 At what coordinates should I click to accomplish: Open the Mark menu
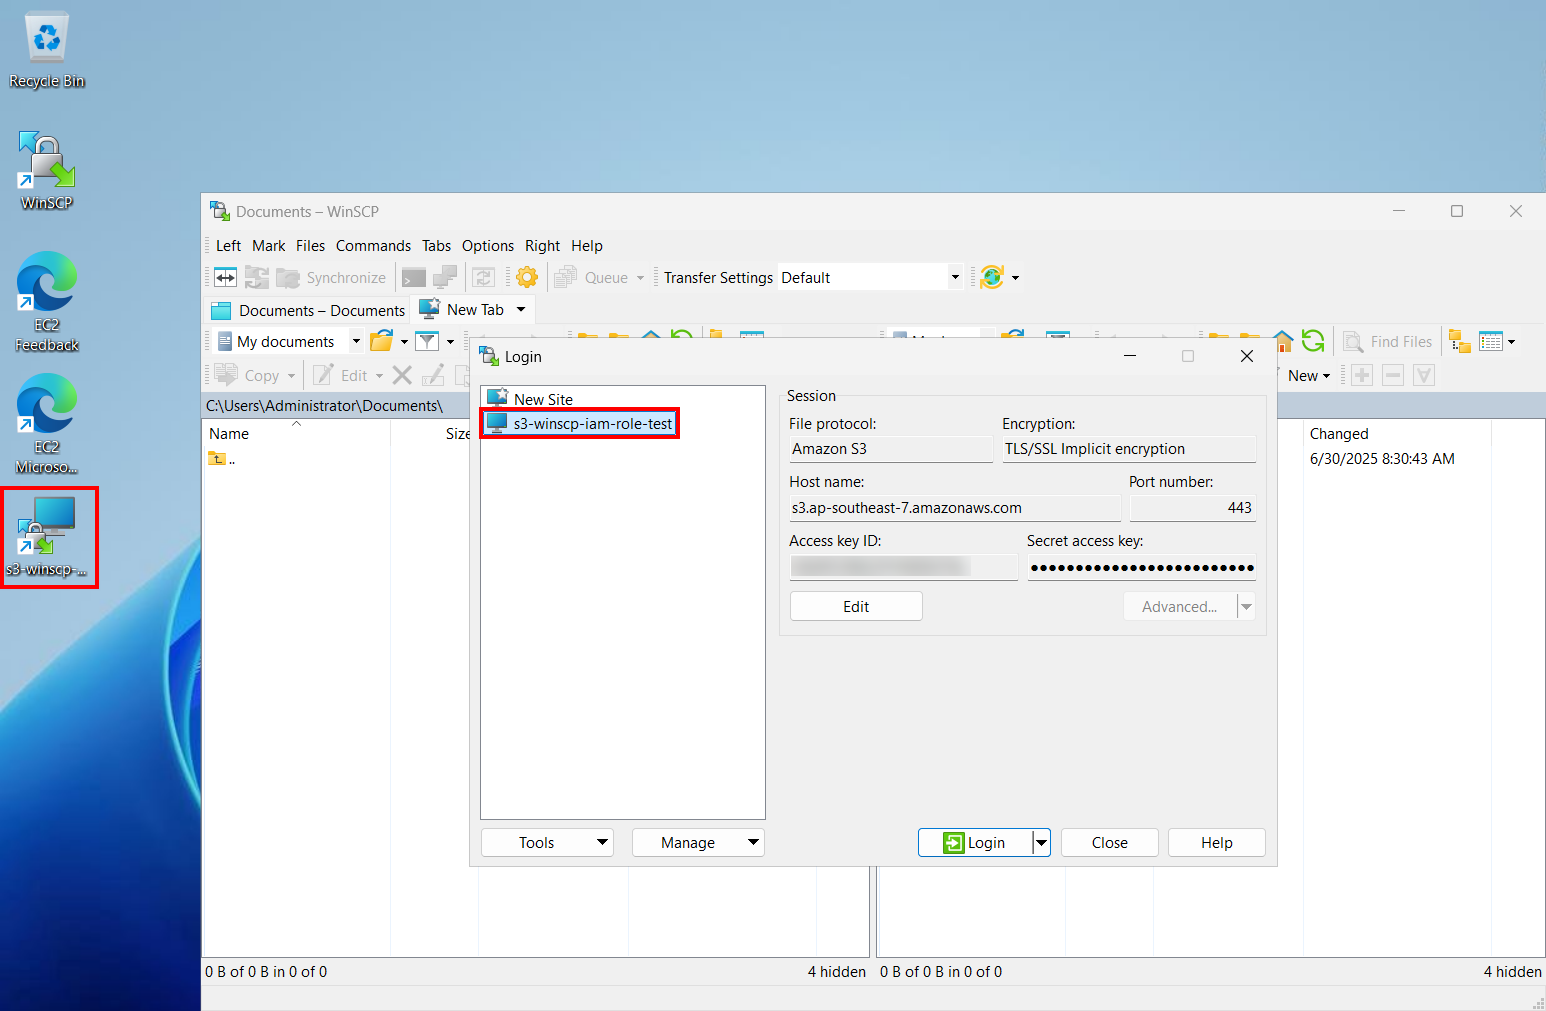(268, 245)
